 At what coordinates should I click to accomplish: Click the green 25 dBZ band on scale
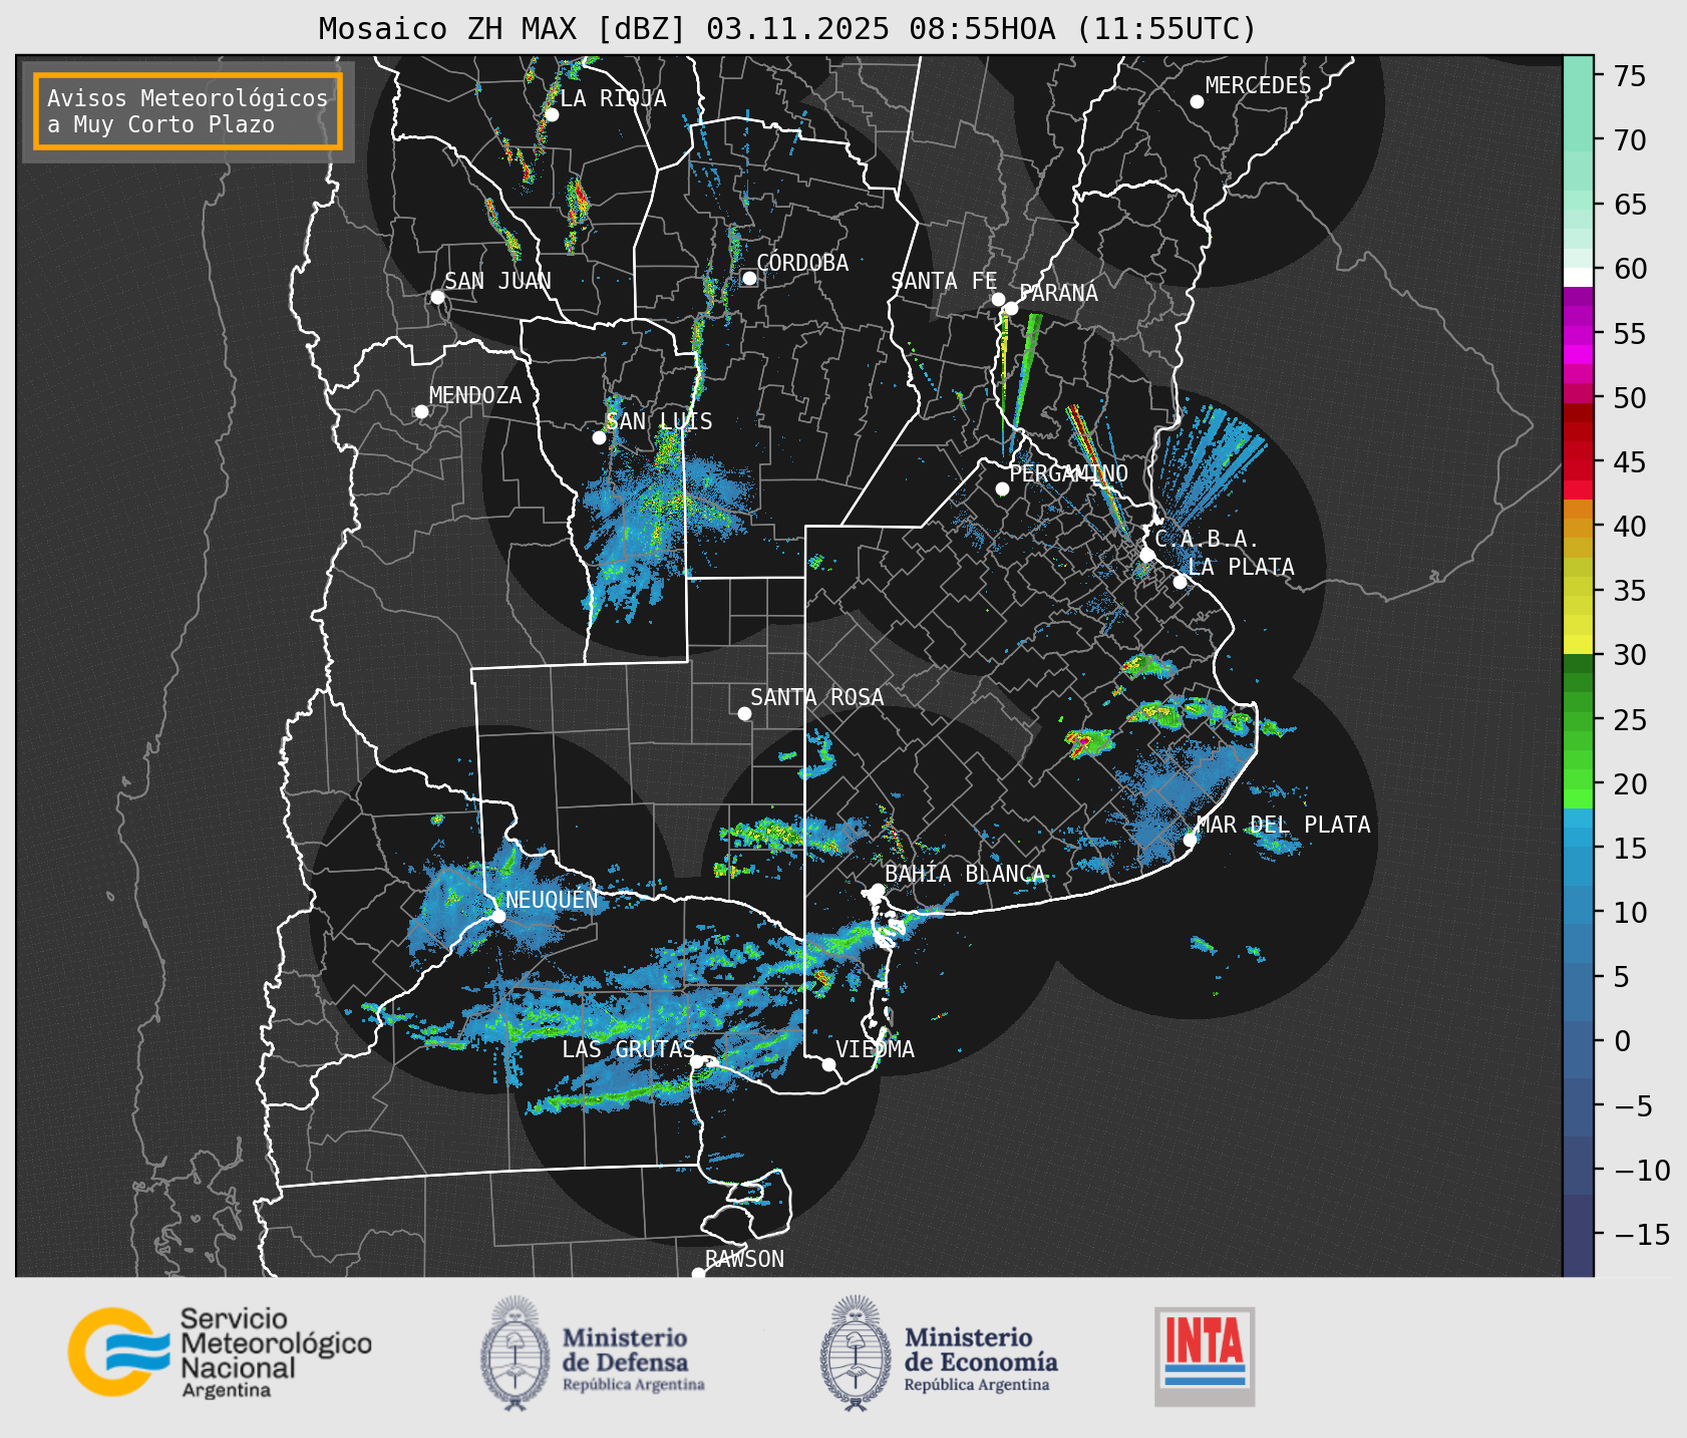(x=1578, y=719)
